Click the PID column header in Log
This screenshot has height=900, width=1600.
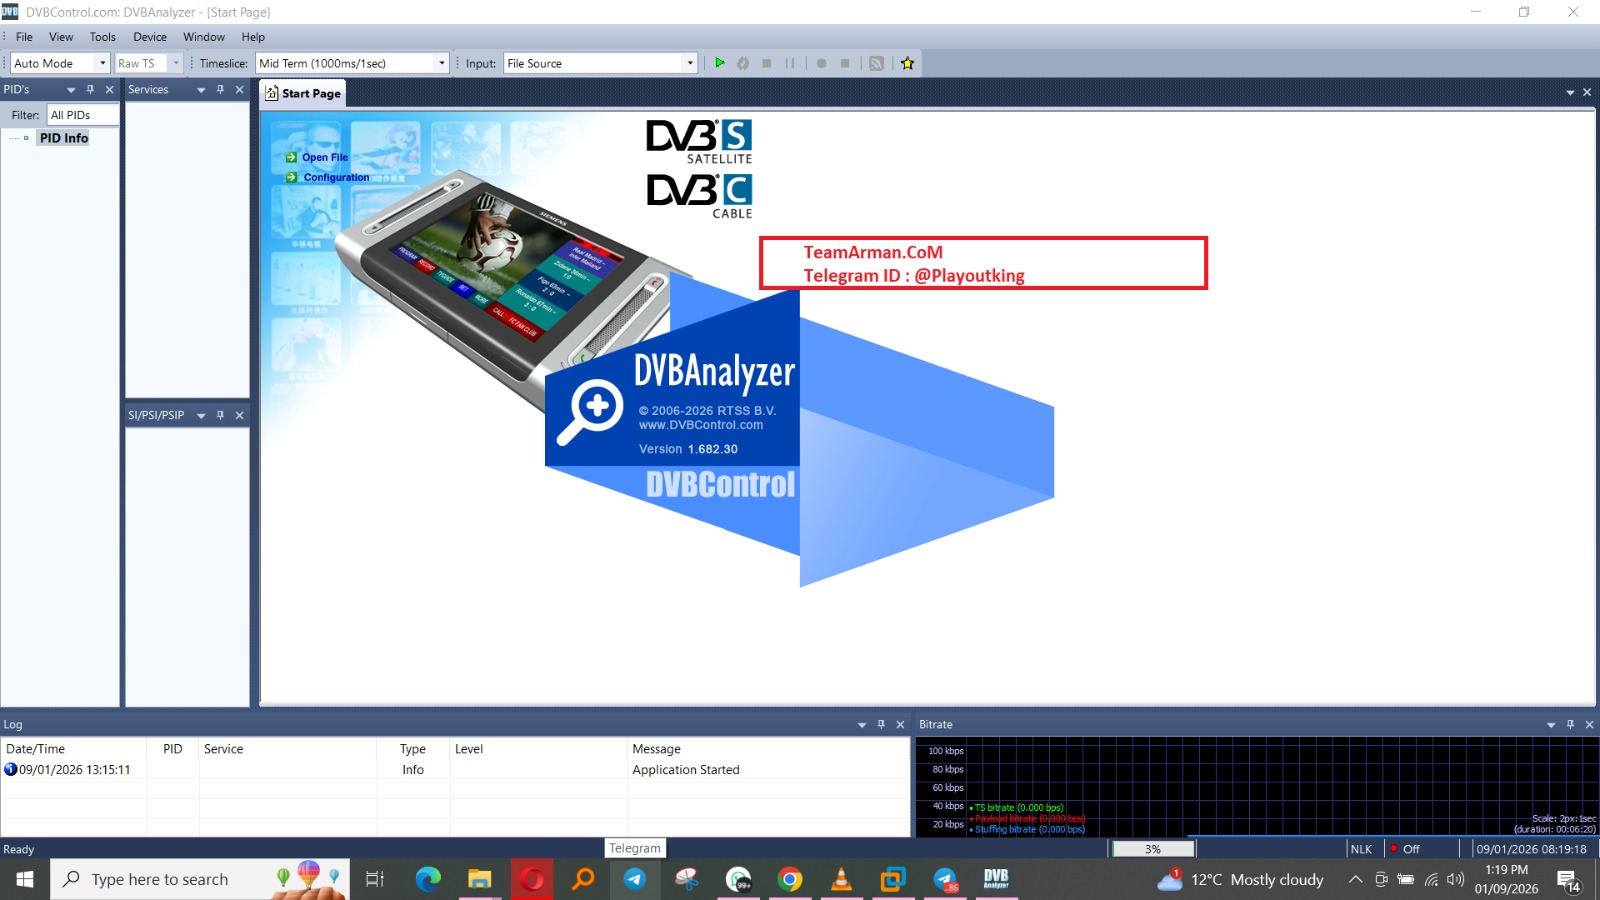click(173, 749)
